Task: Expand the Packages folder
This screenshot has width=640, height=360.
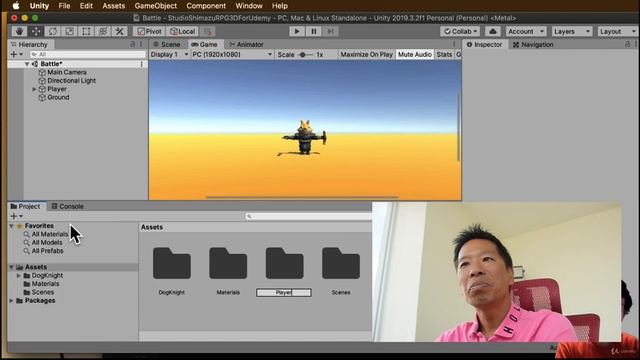Action: (11, 301)
